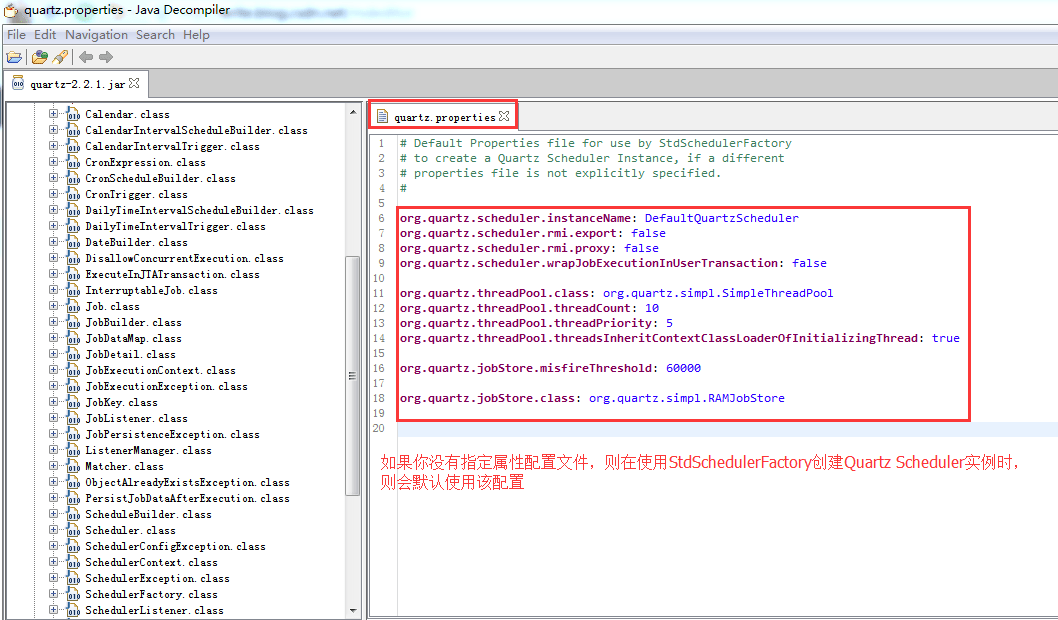Open the File menu

coord(16,34)
